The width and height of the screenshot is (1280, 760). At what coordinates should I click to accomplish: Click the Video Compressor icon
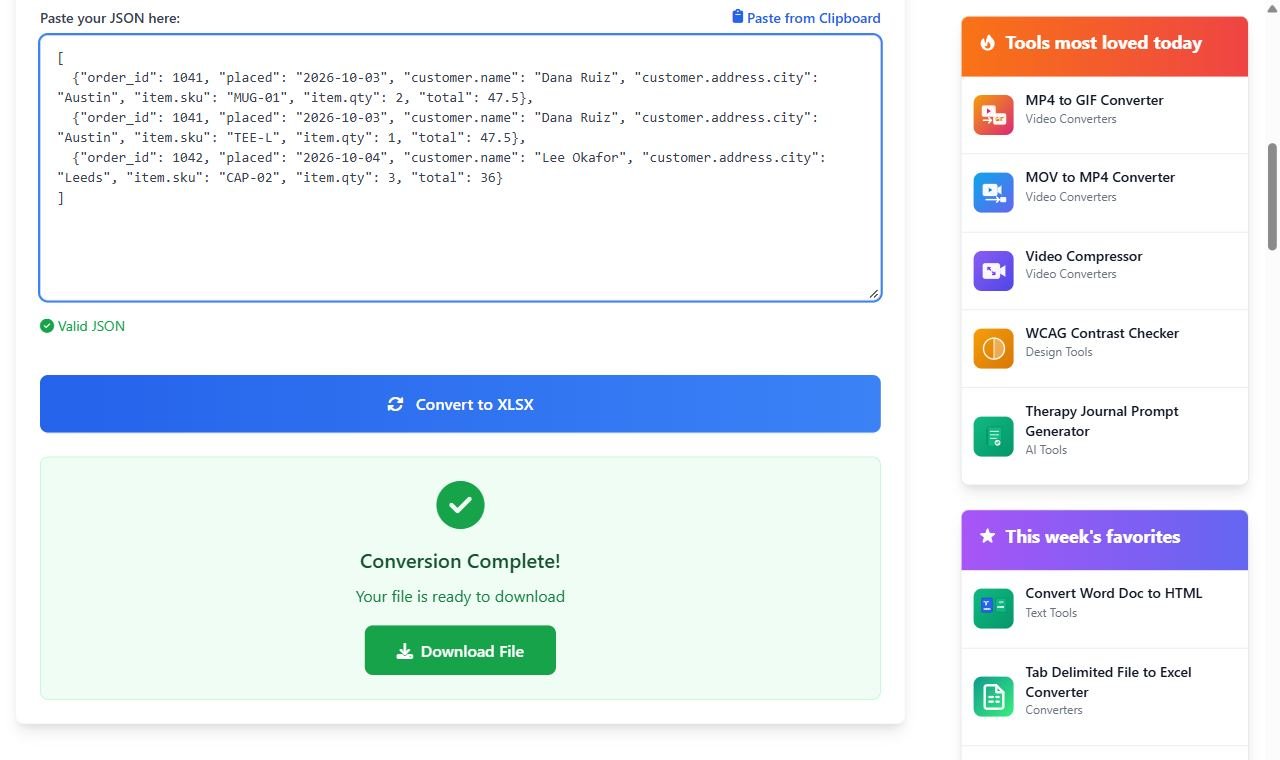pyautogui.click(x=993, y=271)
